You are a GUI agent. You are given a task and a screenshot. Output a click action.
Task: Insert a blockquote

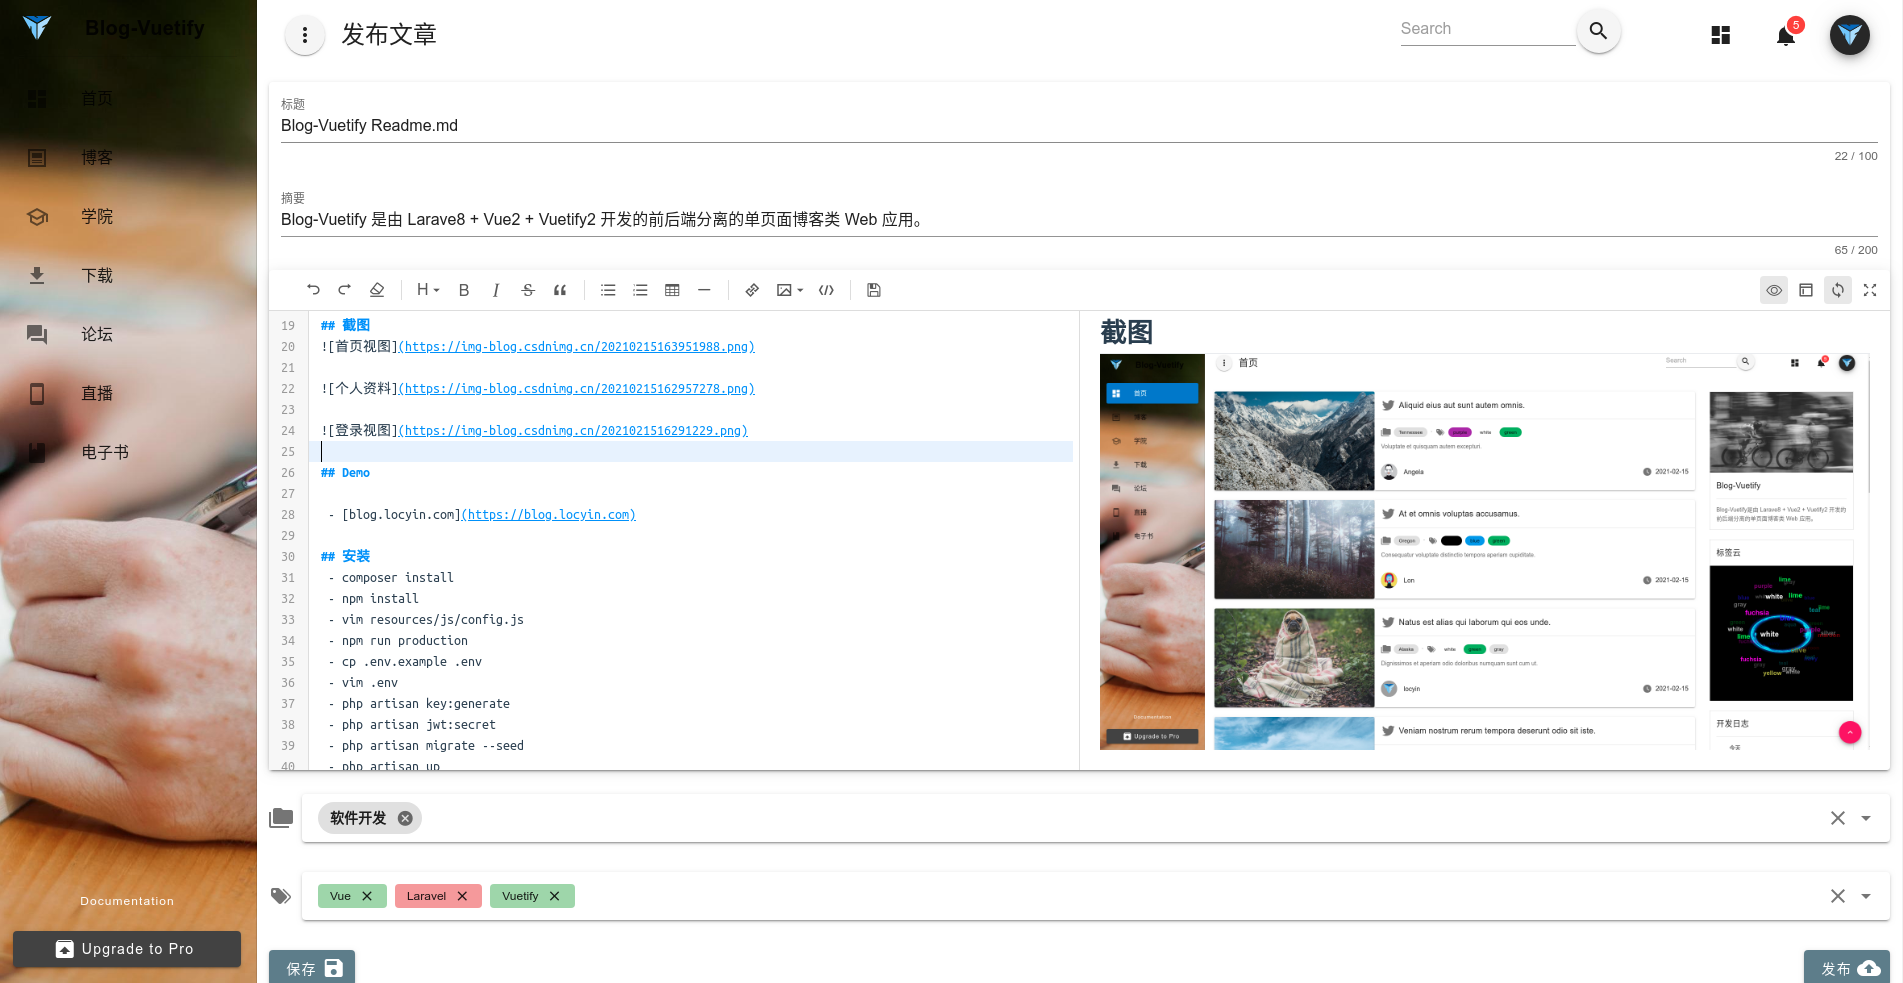[x=560, y=290]
